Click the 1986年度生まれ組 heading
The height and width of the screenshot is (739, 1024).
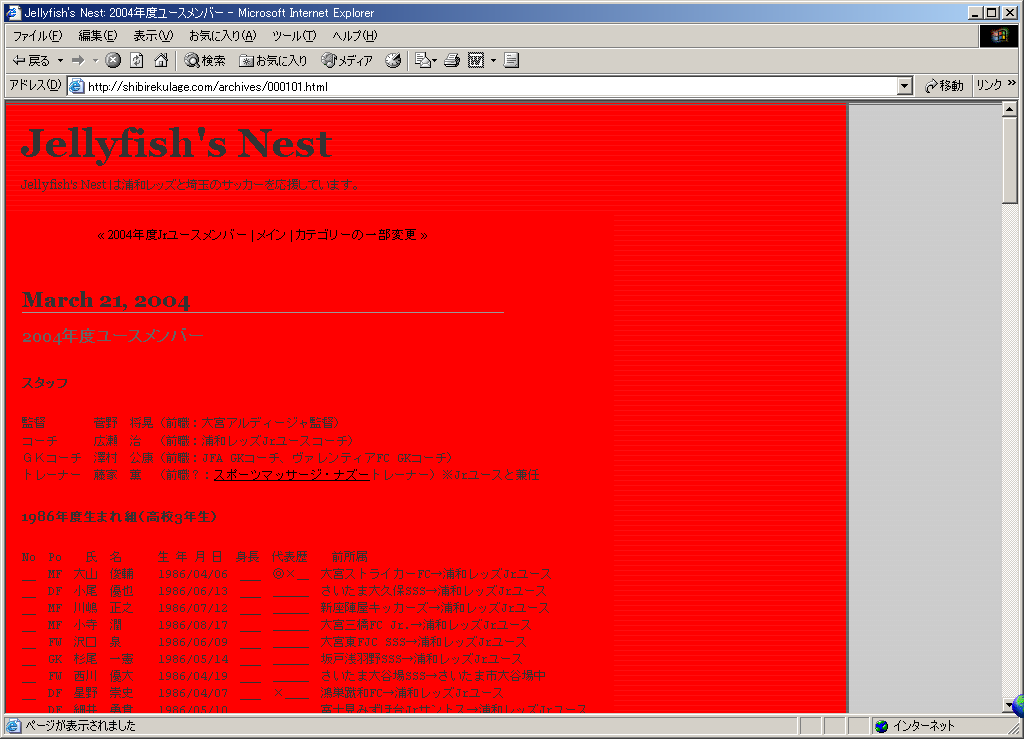tap(120, 516)
